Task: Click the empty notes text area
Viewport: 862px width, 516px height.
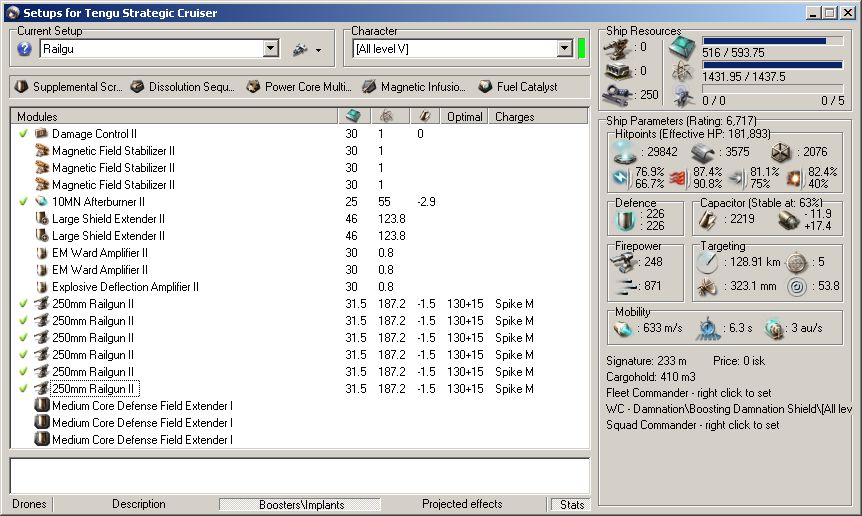Action: point(300,475)
